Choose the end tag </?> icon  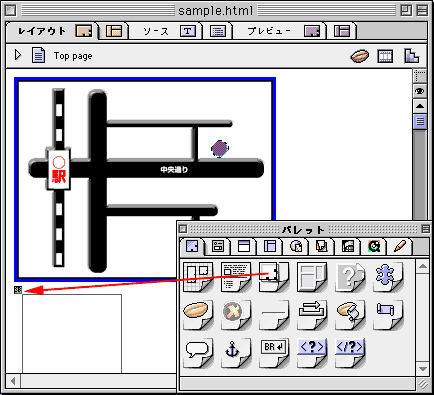[350, 353]
